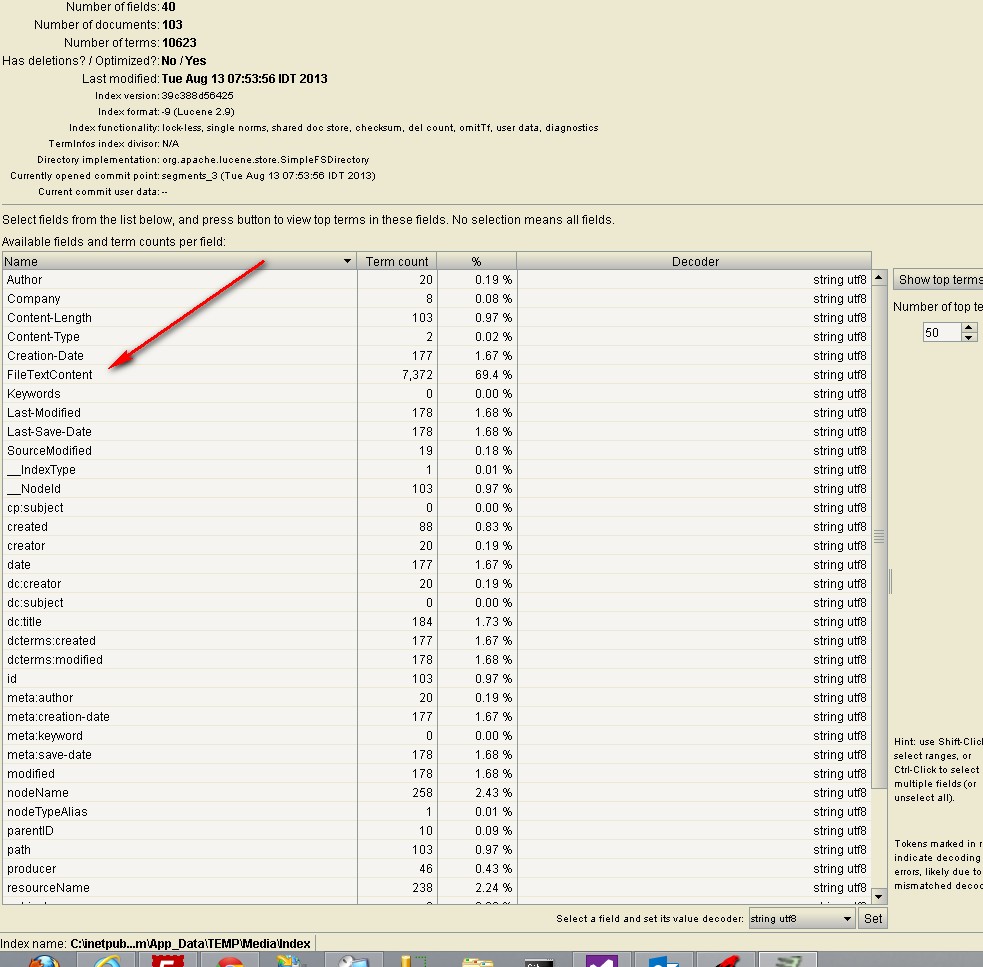Screen dimensions: 983x967
Task: Select the meta:author field row
Action: (x=436, y=698)
